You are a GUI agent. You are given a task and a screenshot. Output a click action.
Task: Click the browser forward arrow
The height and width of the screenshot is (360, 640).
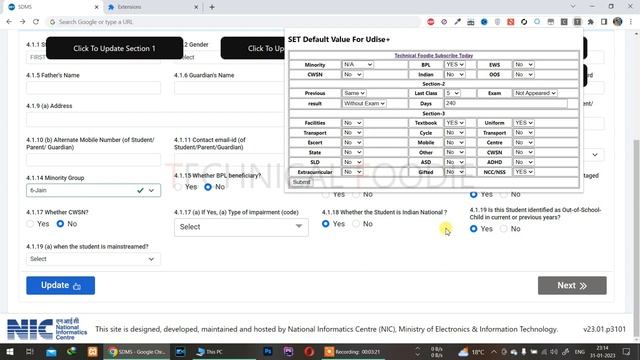22,22
